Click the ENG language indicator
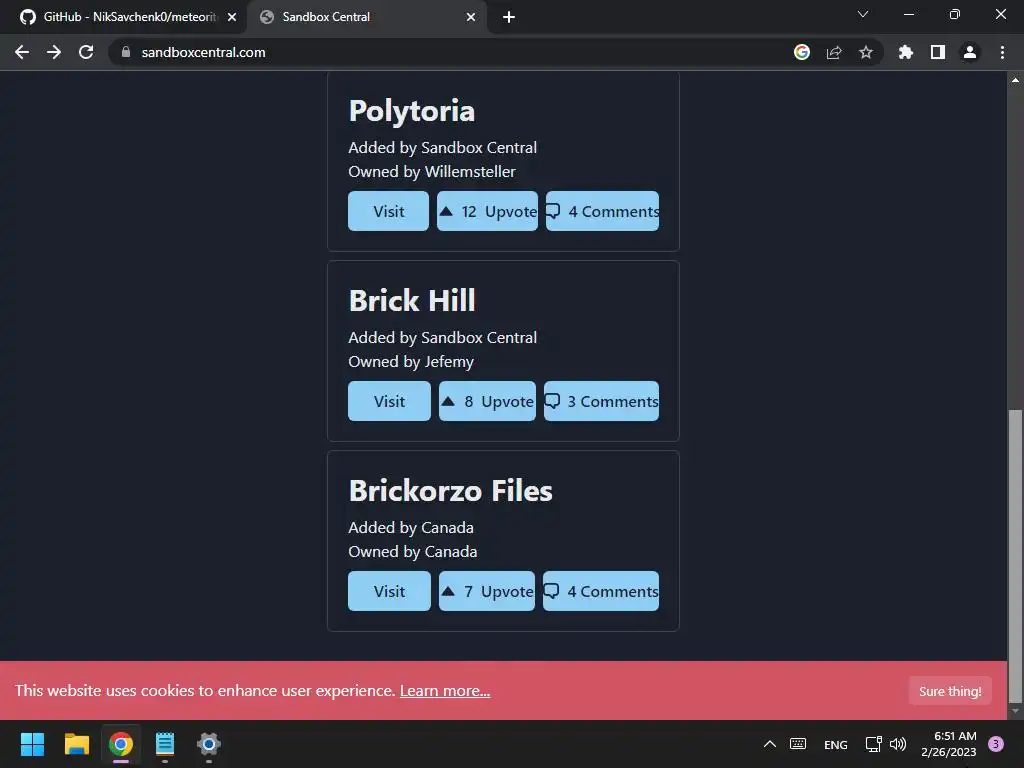Viewport: 1024px width, 768px height. coord(836,744)
